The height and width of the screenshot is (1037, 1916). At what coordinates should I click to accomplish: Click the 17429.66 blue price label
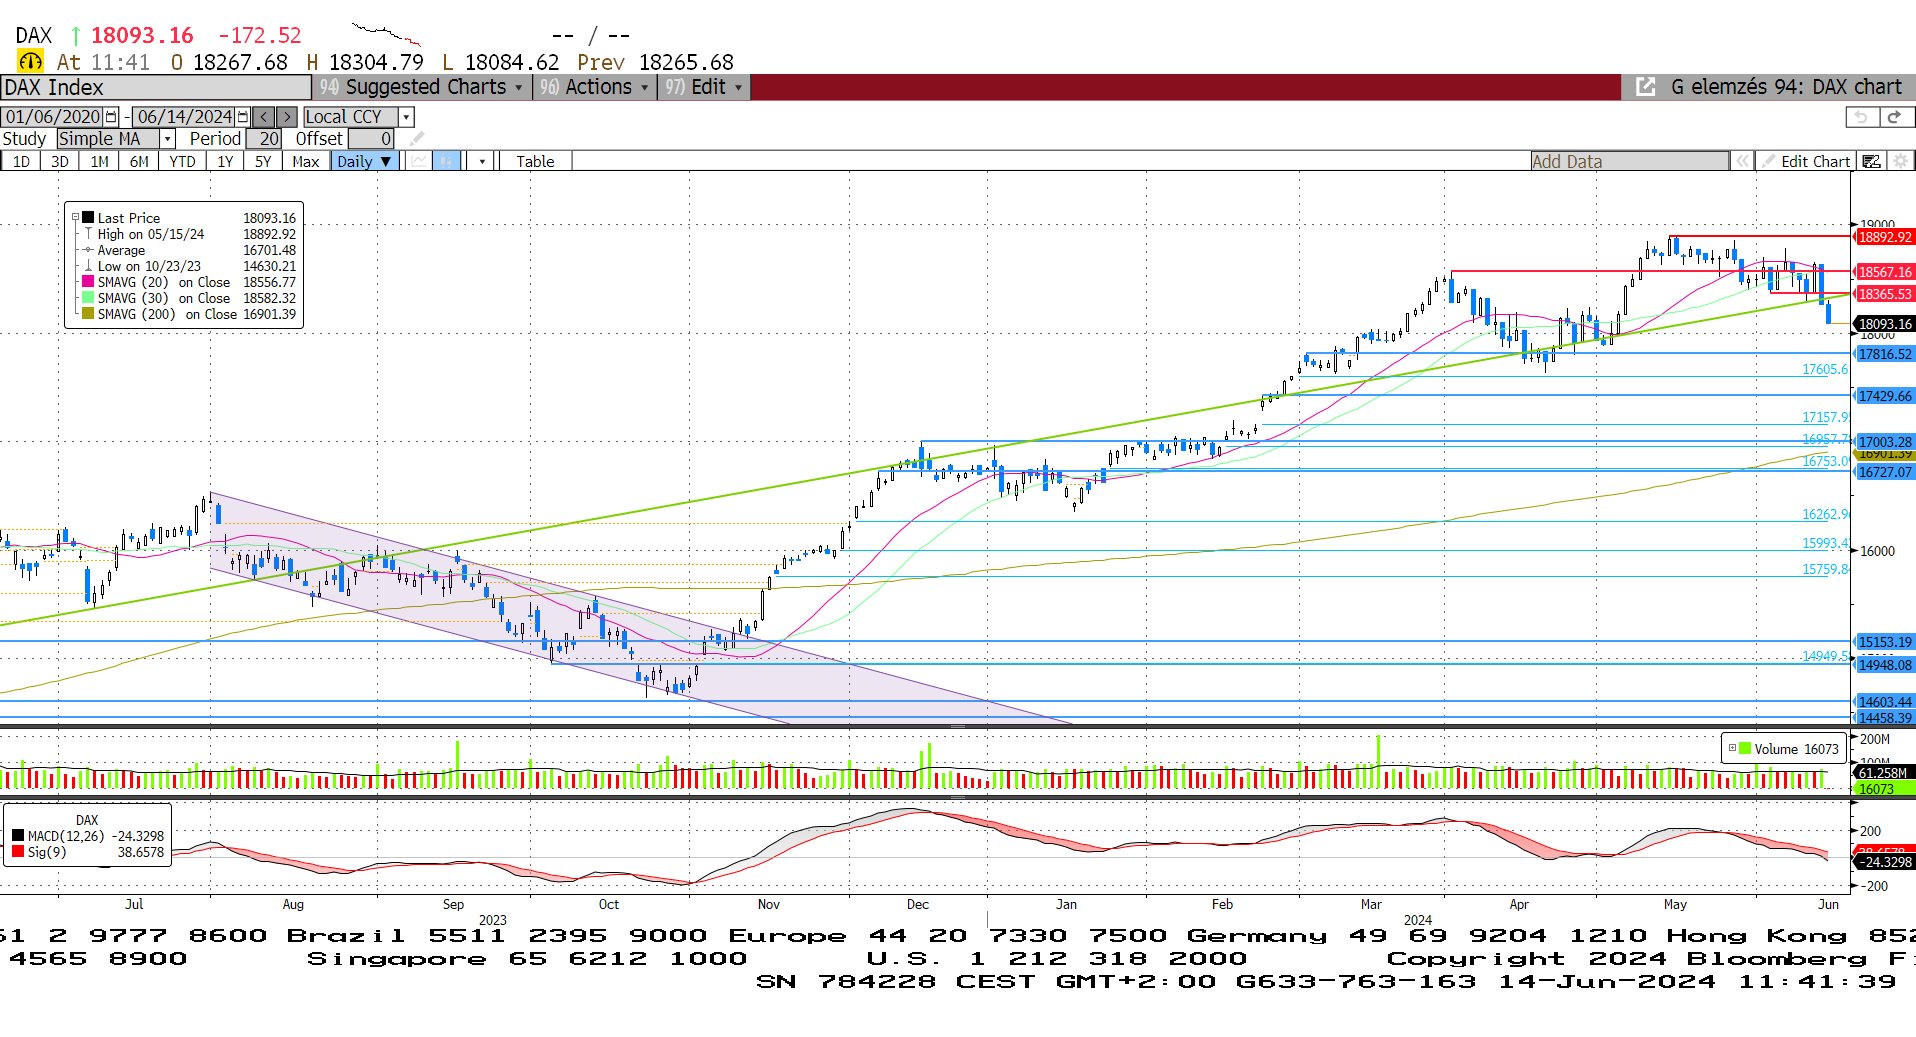1884,396
